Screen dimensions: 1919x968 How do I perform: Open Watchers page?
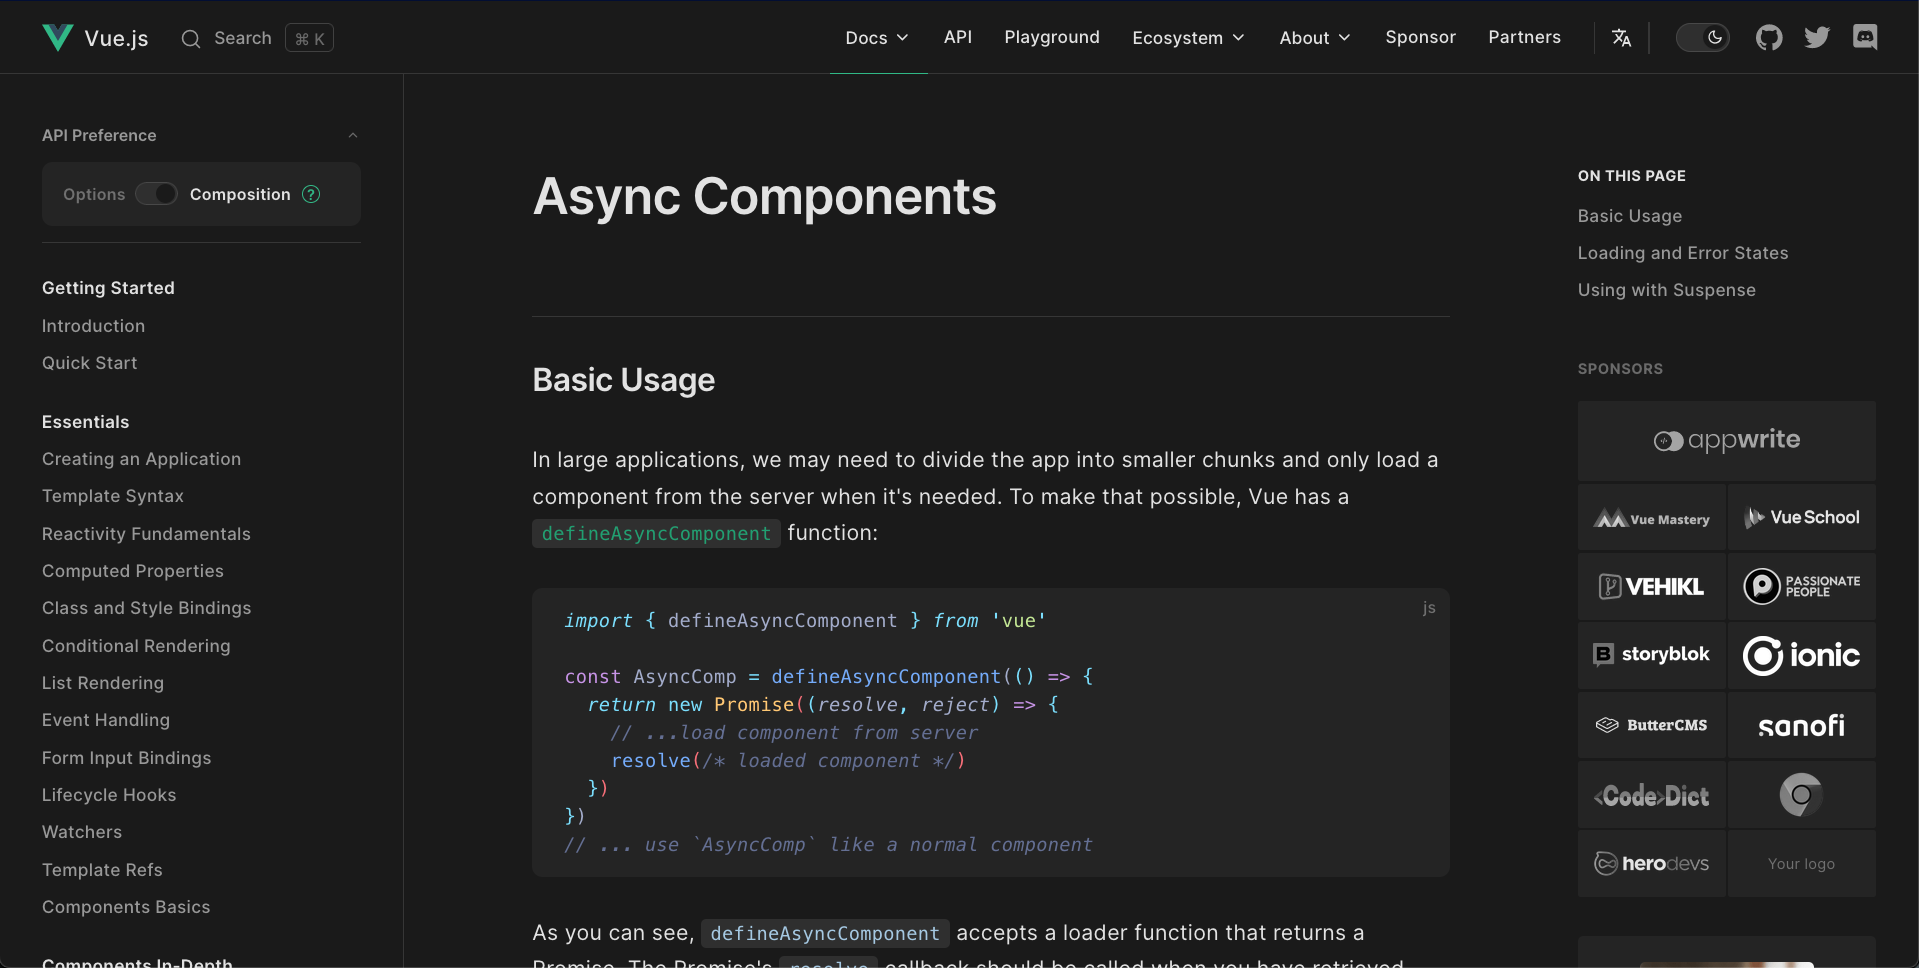(82, 832)
